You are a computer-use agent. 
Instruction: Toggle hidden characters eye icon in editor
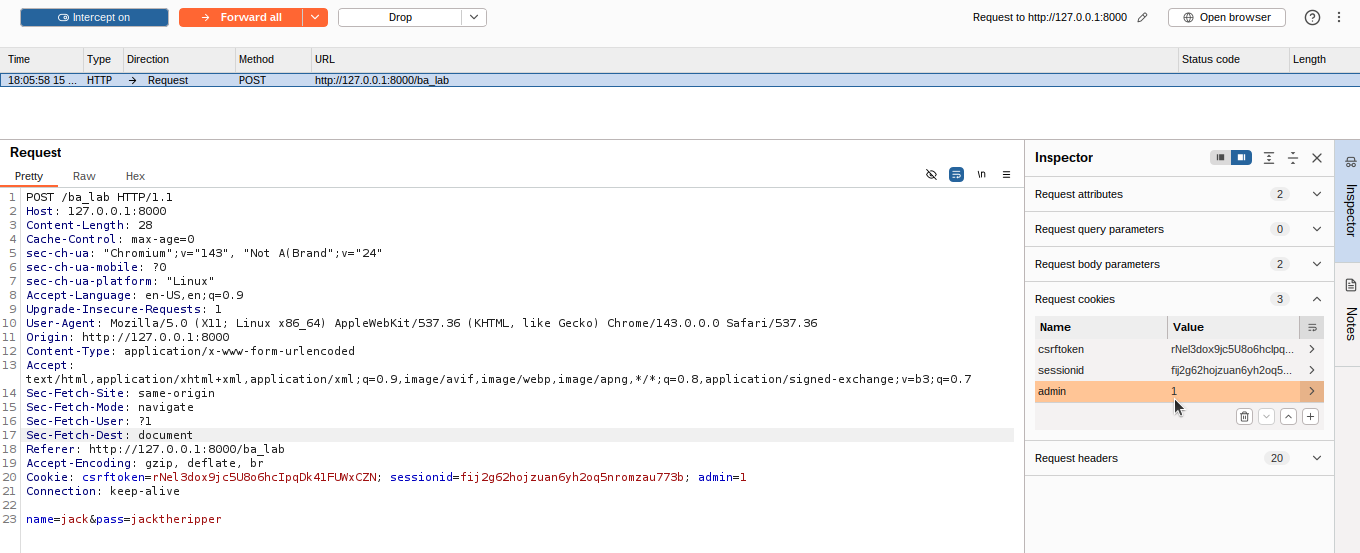click(x=931, y=174)
